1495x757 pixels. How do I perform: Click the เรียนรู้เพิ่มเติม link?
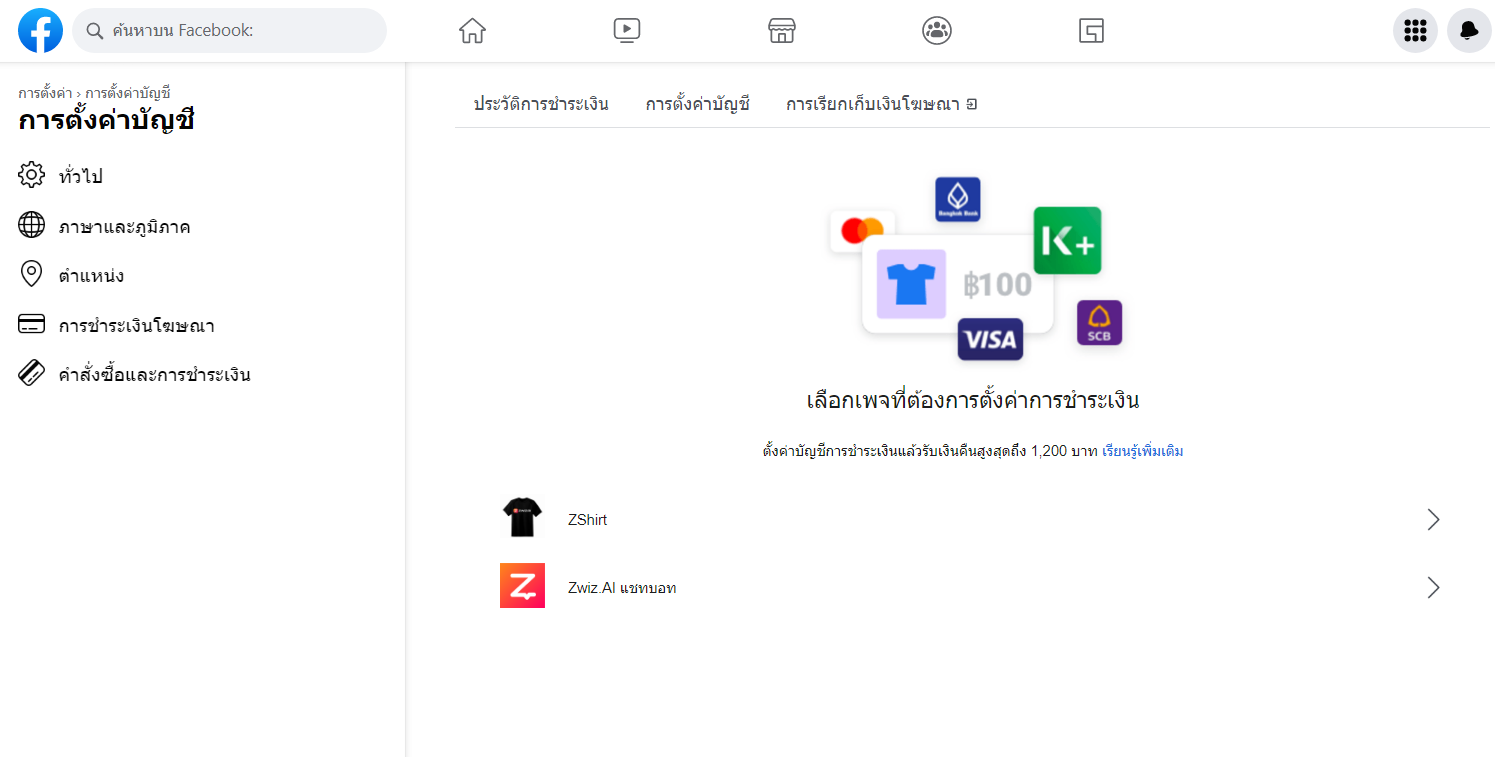click(1142, 451)
